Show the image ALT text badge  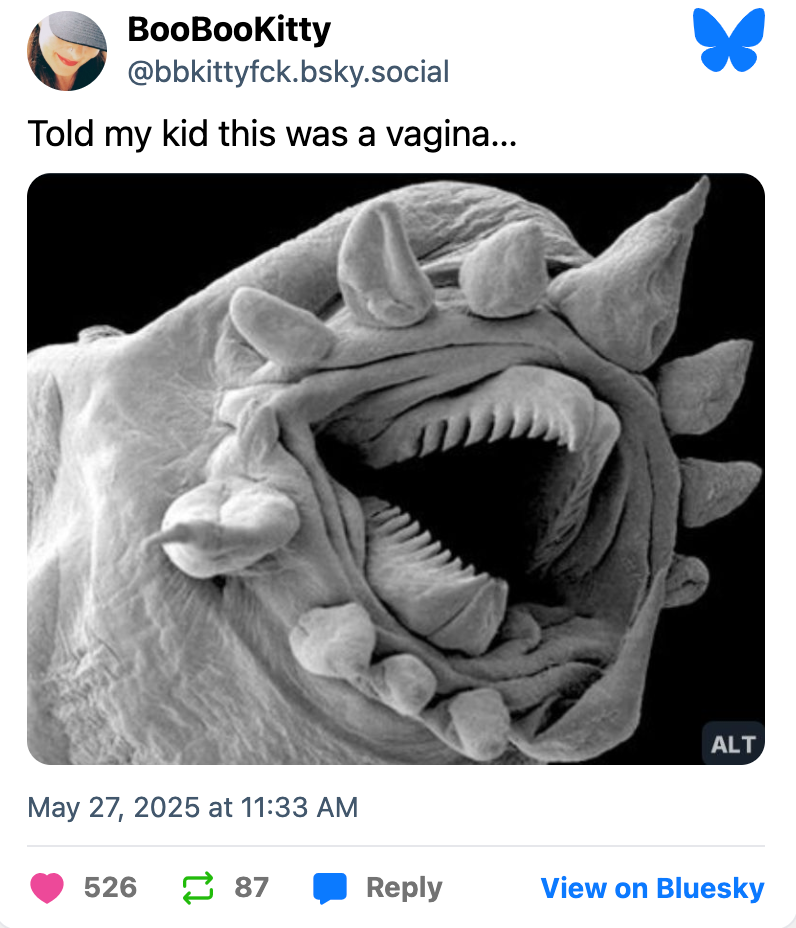[x=733, y=743]
